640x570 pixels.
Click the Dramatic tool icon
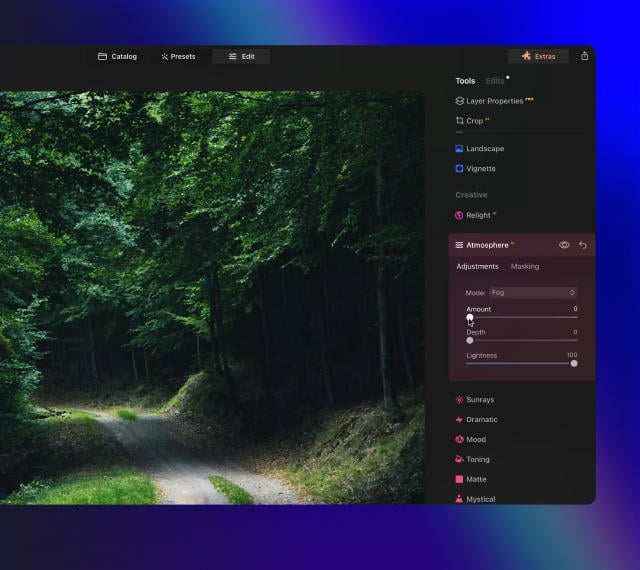(x=459, y=419)
